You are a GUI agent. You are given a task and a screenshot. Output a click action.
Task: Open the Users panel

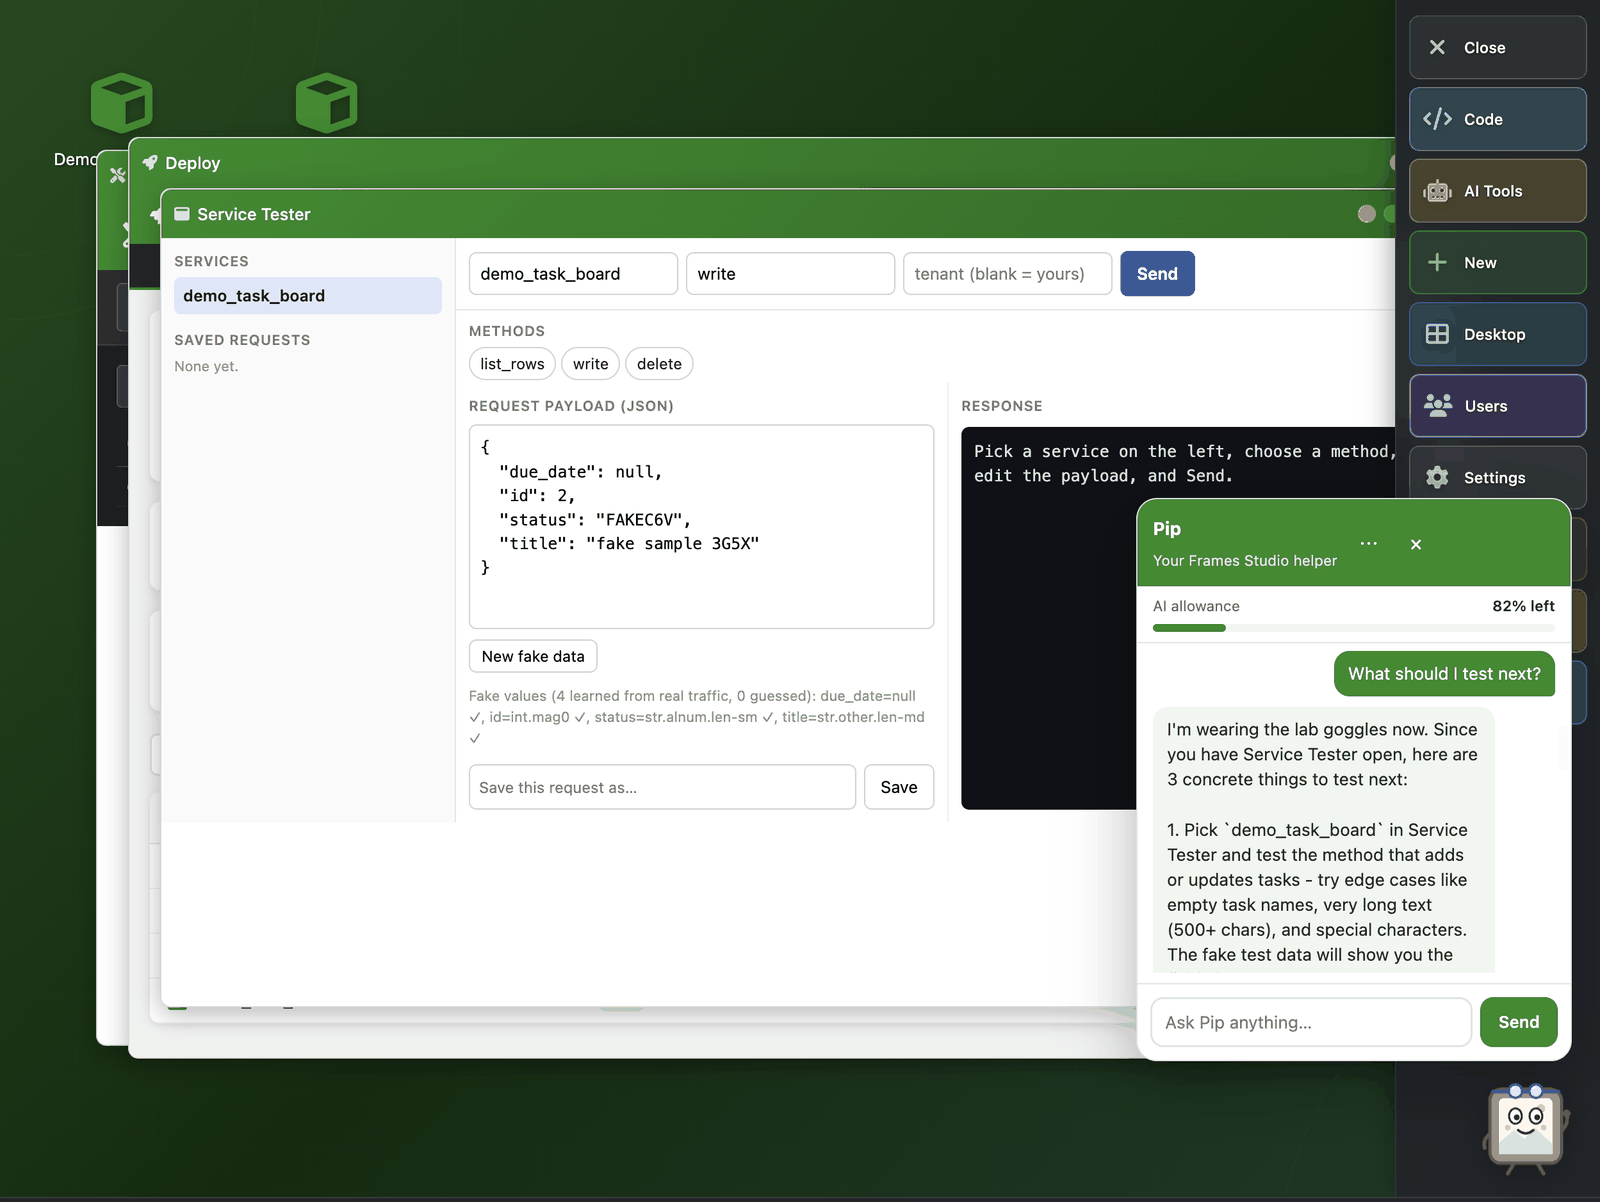[1497, 406]
